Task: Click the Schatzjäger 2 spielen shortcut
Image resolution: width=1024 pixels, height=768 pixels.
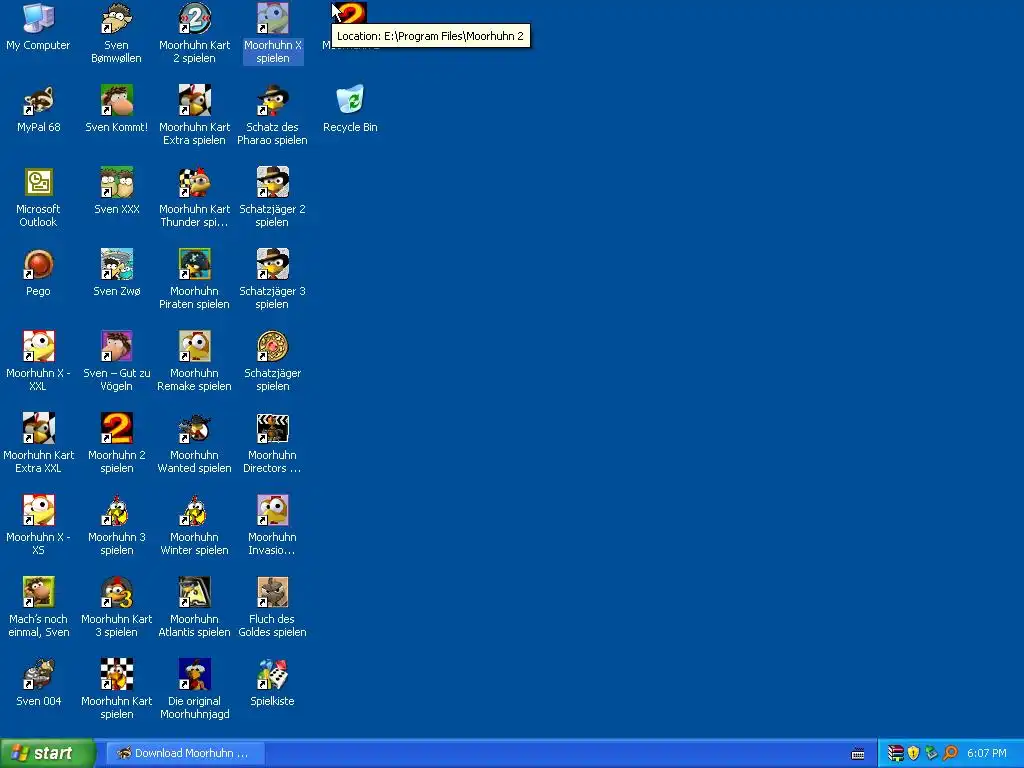Action: (272, 183)
